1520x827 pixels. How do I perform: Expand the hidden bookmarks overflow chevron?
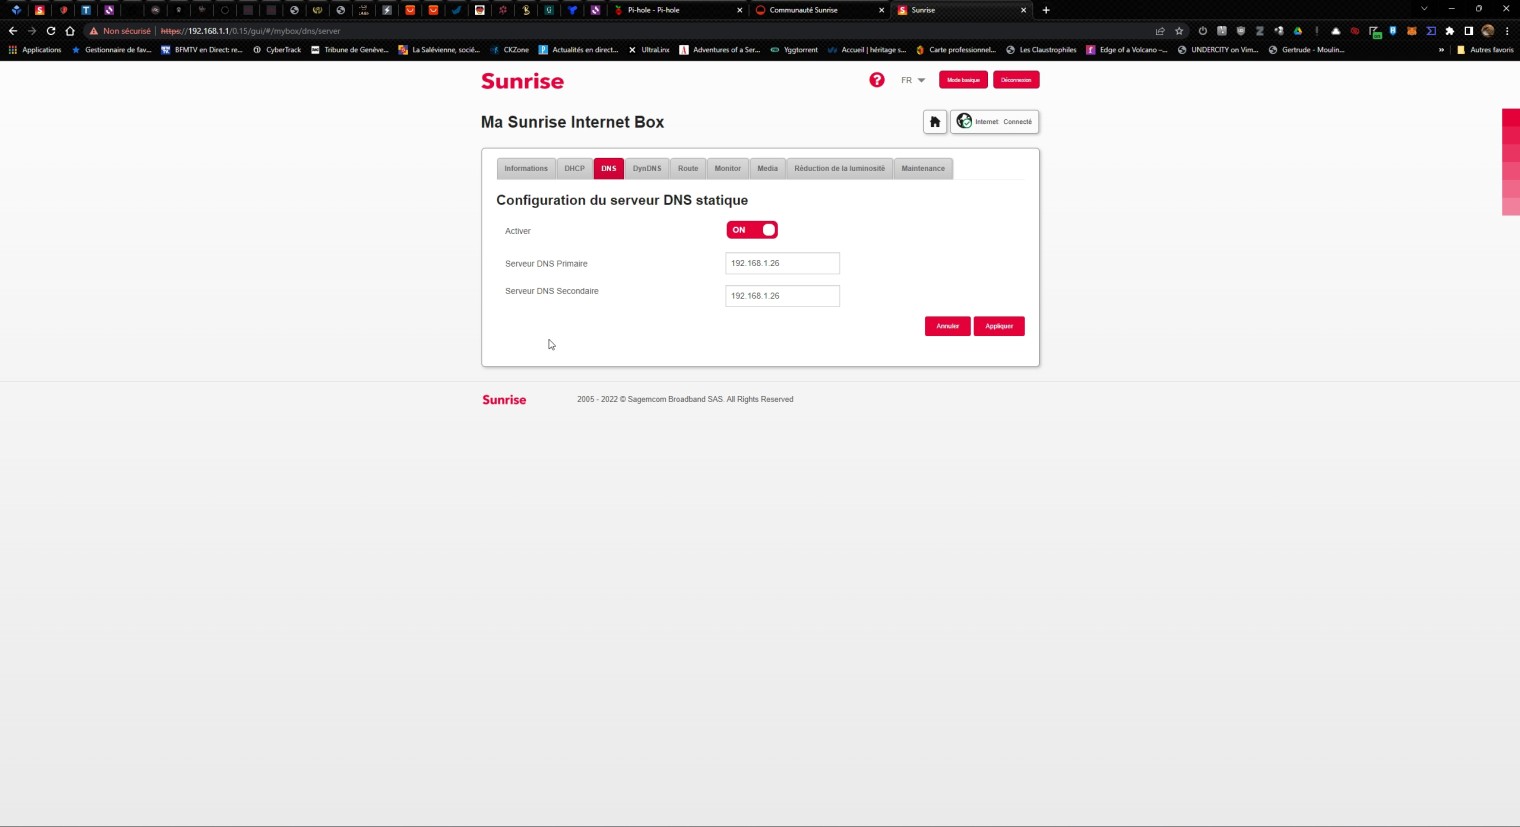click(x=1441, y=50)
